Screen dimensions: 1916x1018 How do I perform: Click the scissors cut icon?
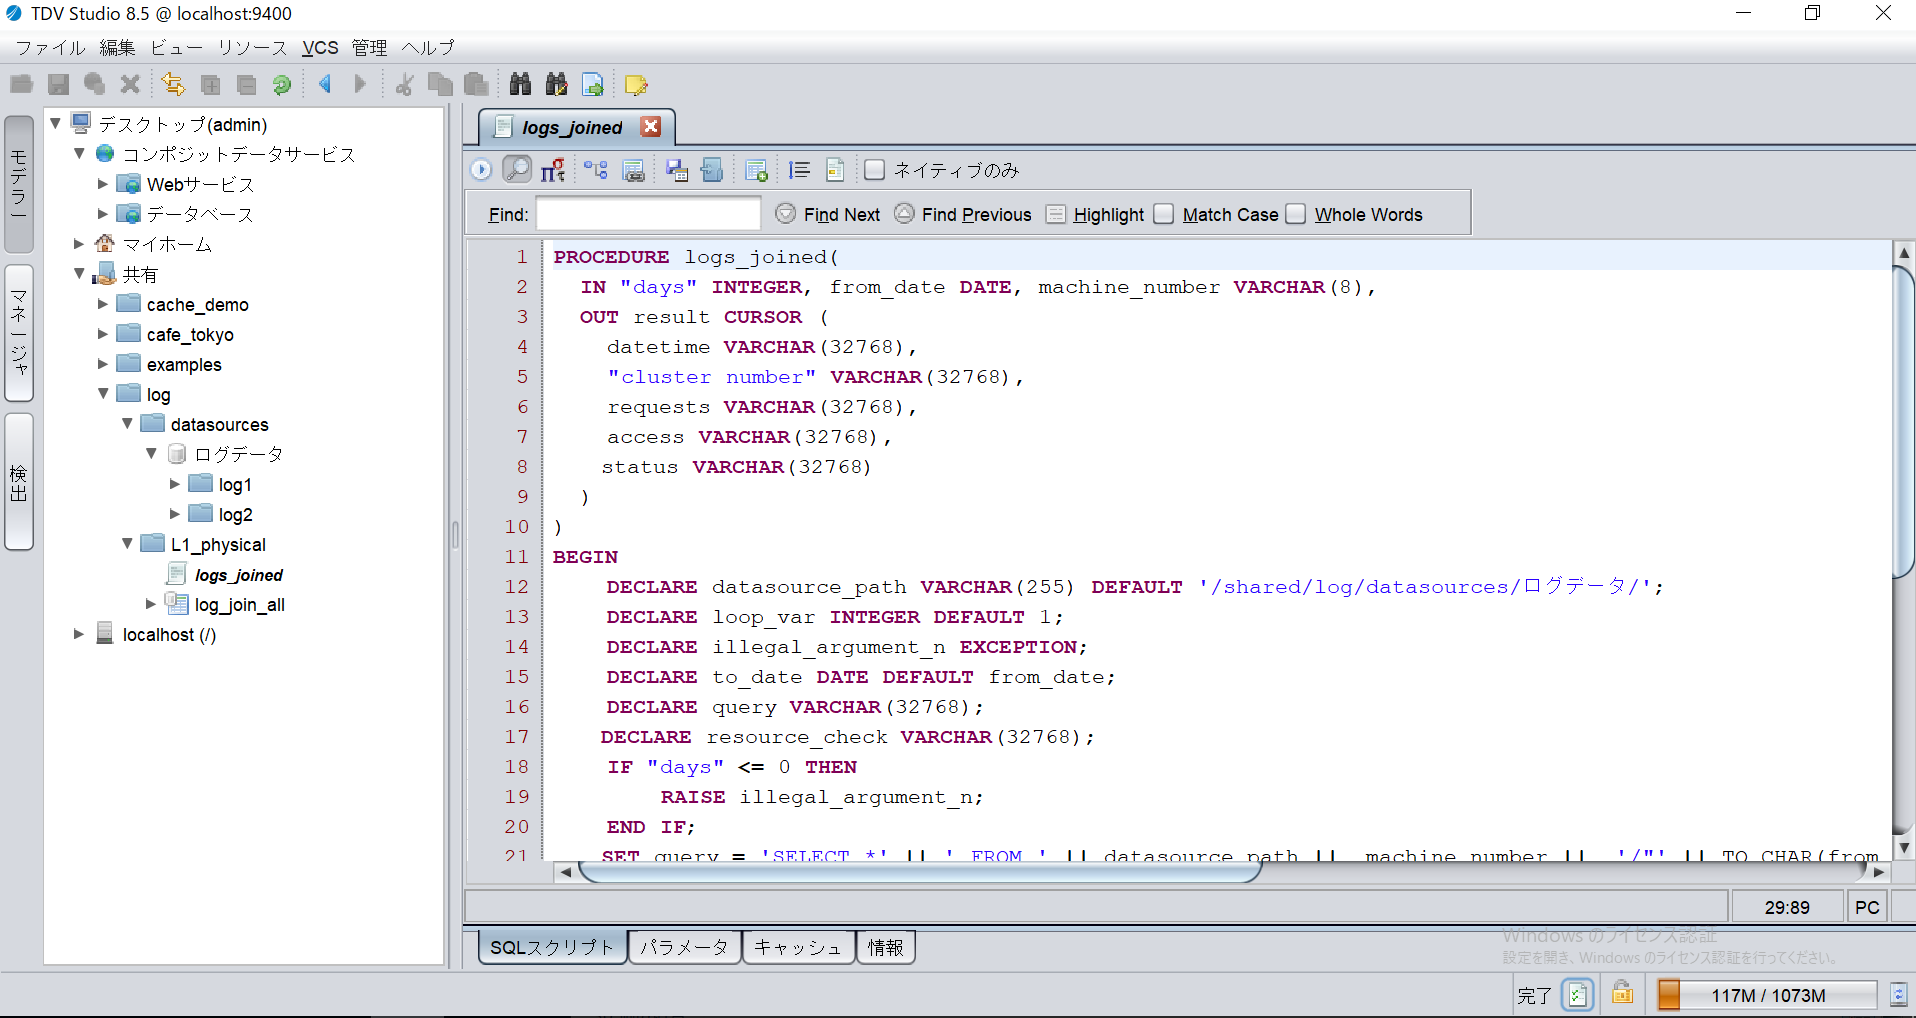404,85
